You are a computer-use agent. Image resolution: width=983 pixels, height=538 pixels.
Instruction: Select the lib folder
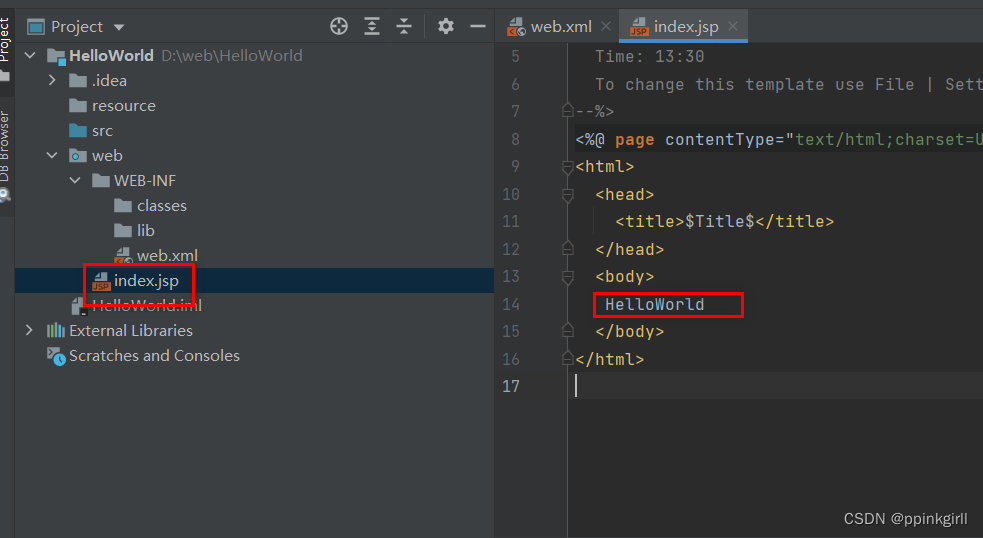pos(145,231)
